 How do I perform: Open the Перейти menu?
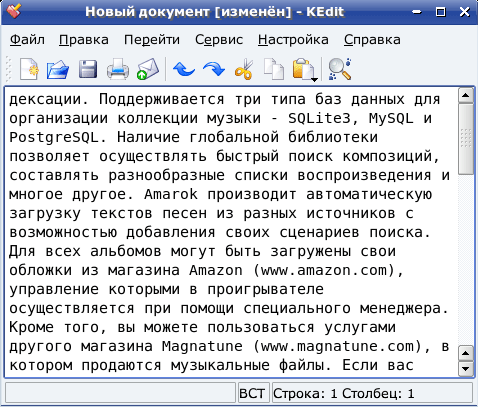152,40
